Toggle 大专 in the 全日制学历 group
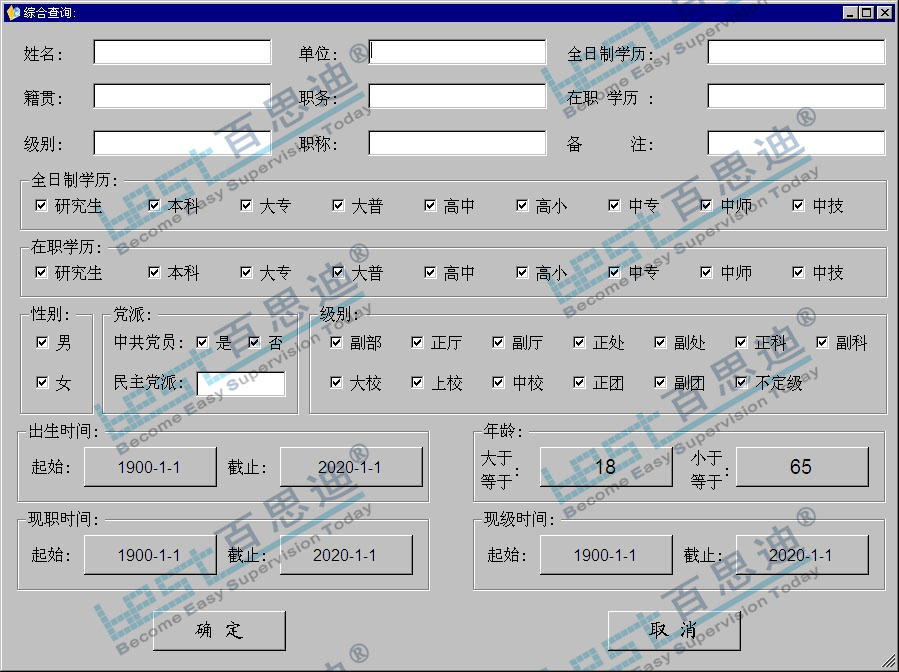 pyautogui.click(x=247, y=205)
